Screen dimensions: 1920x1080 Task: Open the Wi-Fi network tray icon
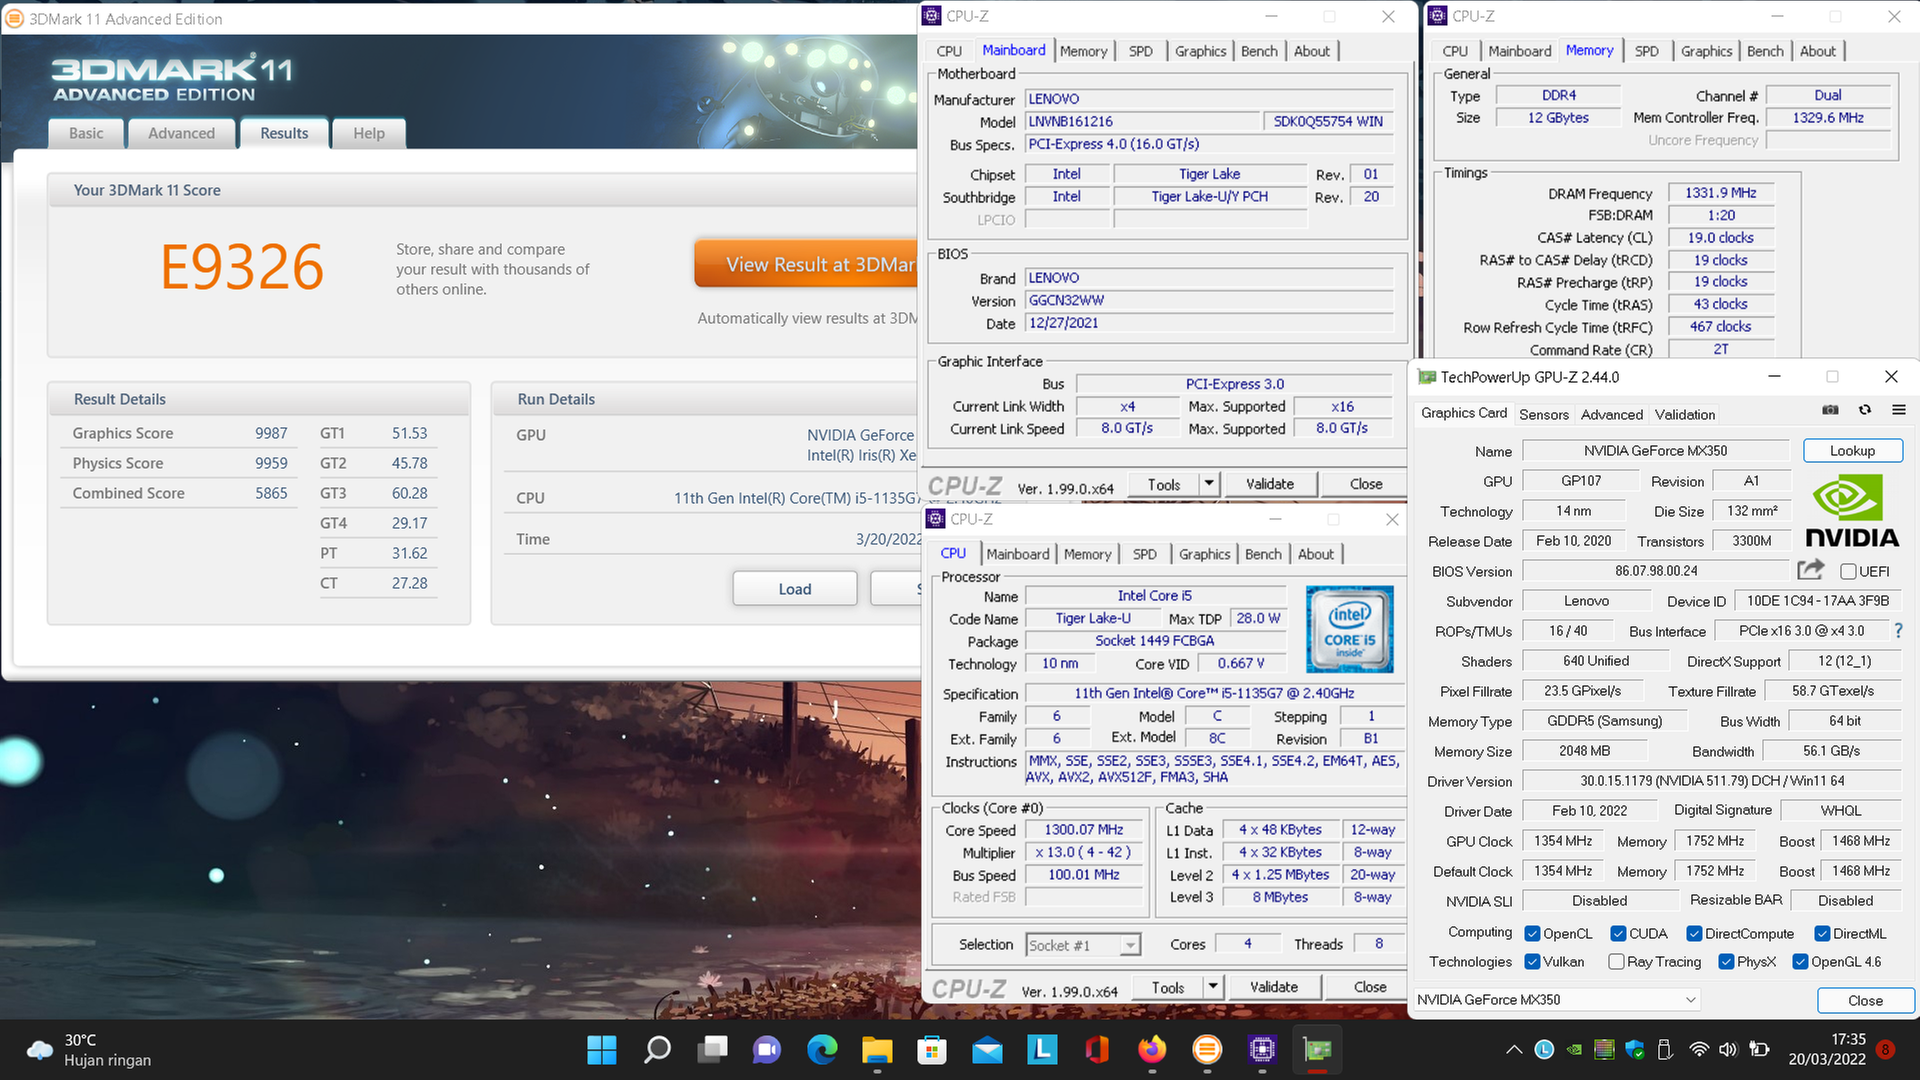click(x=1698, y=1049)
